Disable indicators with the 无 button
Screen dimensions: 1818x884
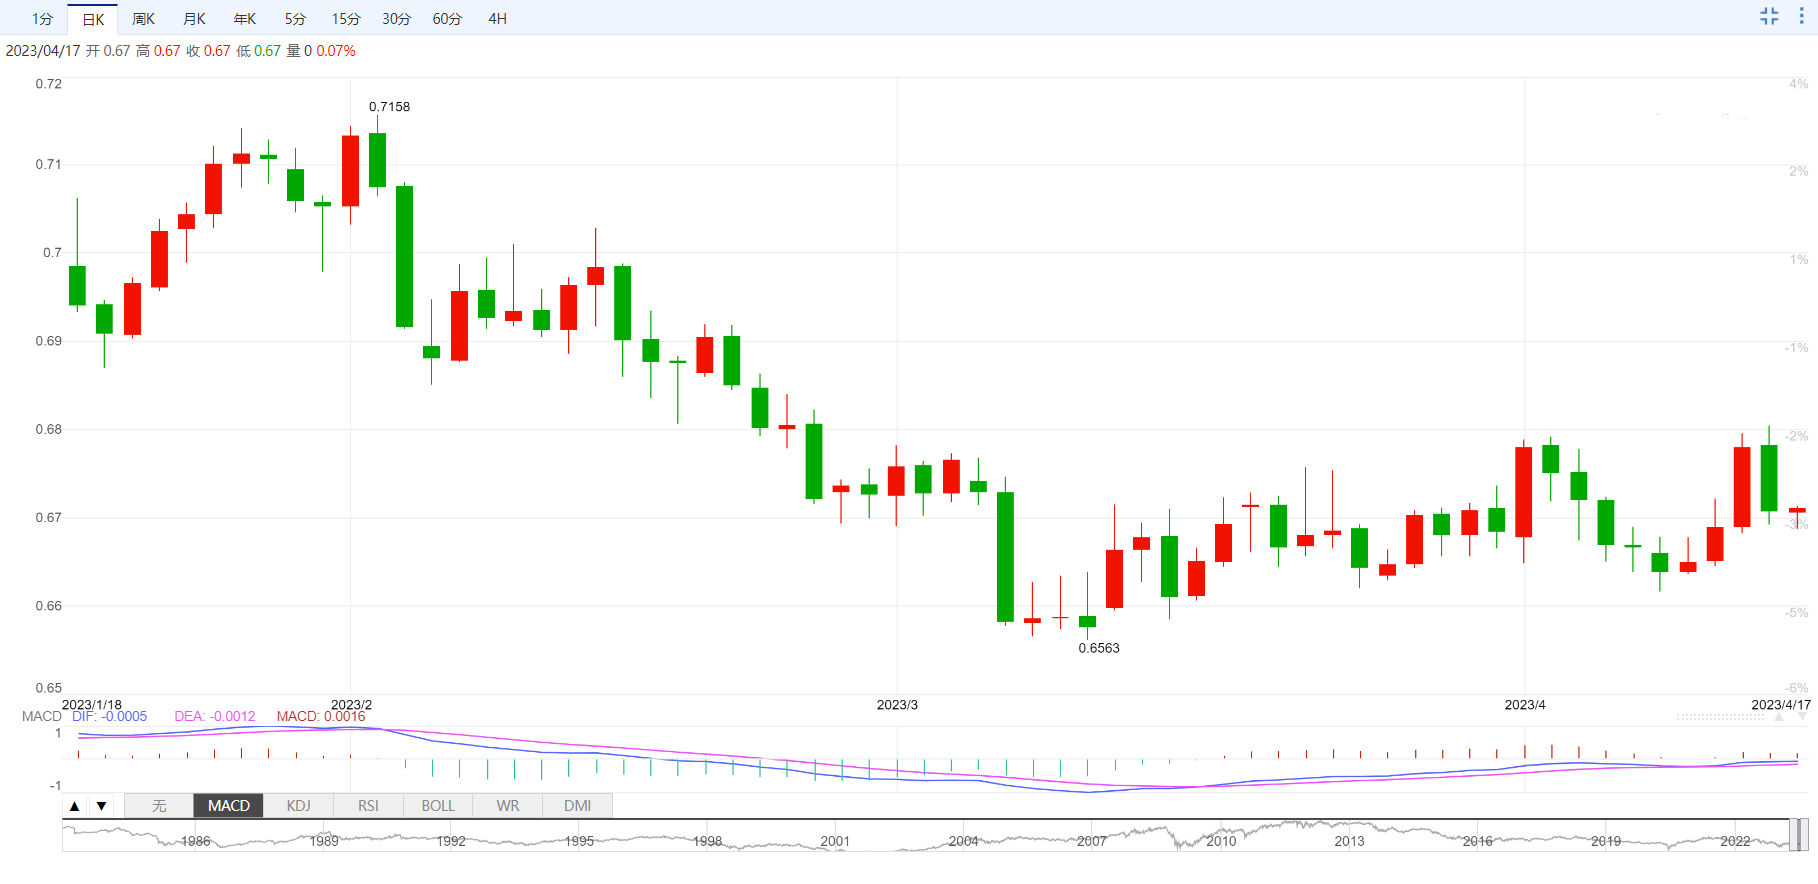coord(159,806)
